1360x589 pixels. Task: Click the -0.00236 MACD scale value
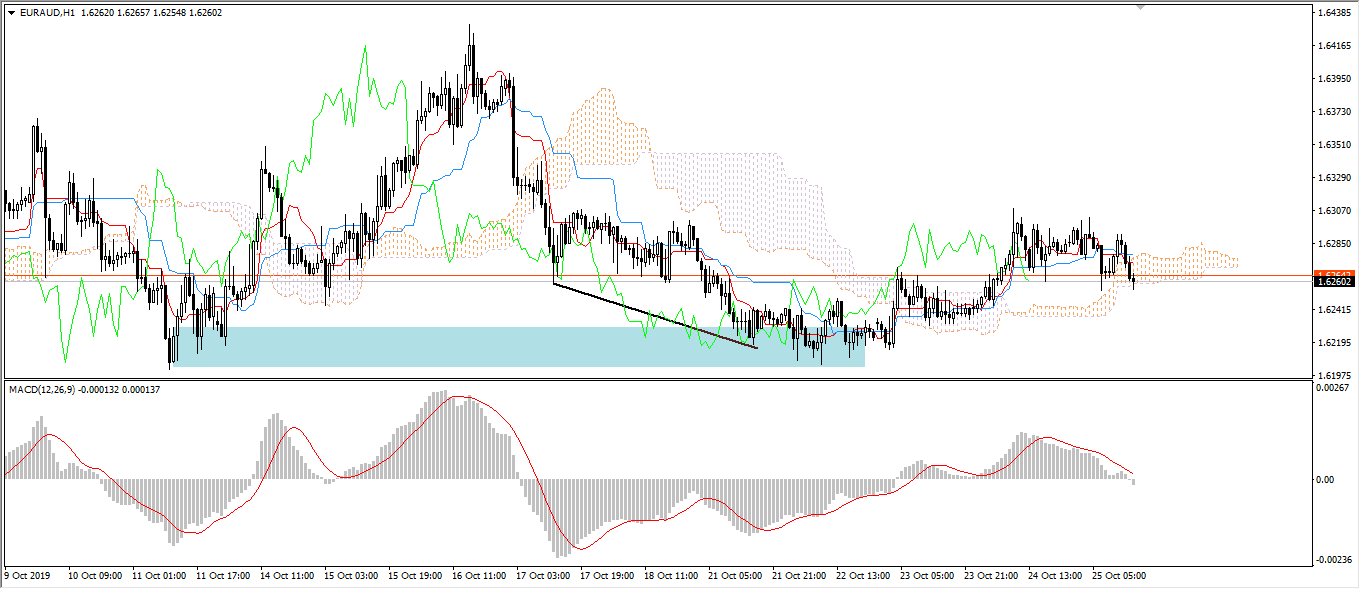click(x=1336, y=560)
